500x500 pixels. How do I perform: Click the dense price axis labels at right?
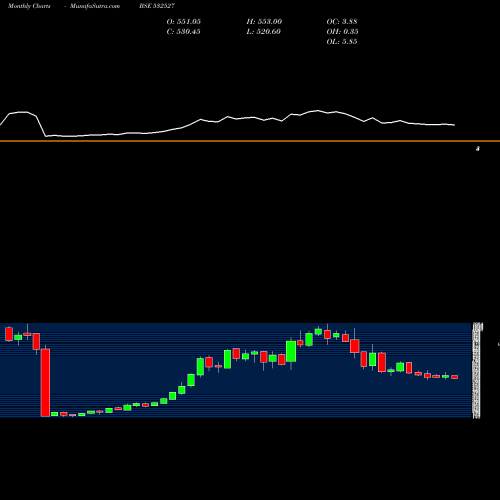click(x=477, y=370)
